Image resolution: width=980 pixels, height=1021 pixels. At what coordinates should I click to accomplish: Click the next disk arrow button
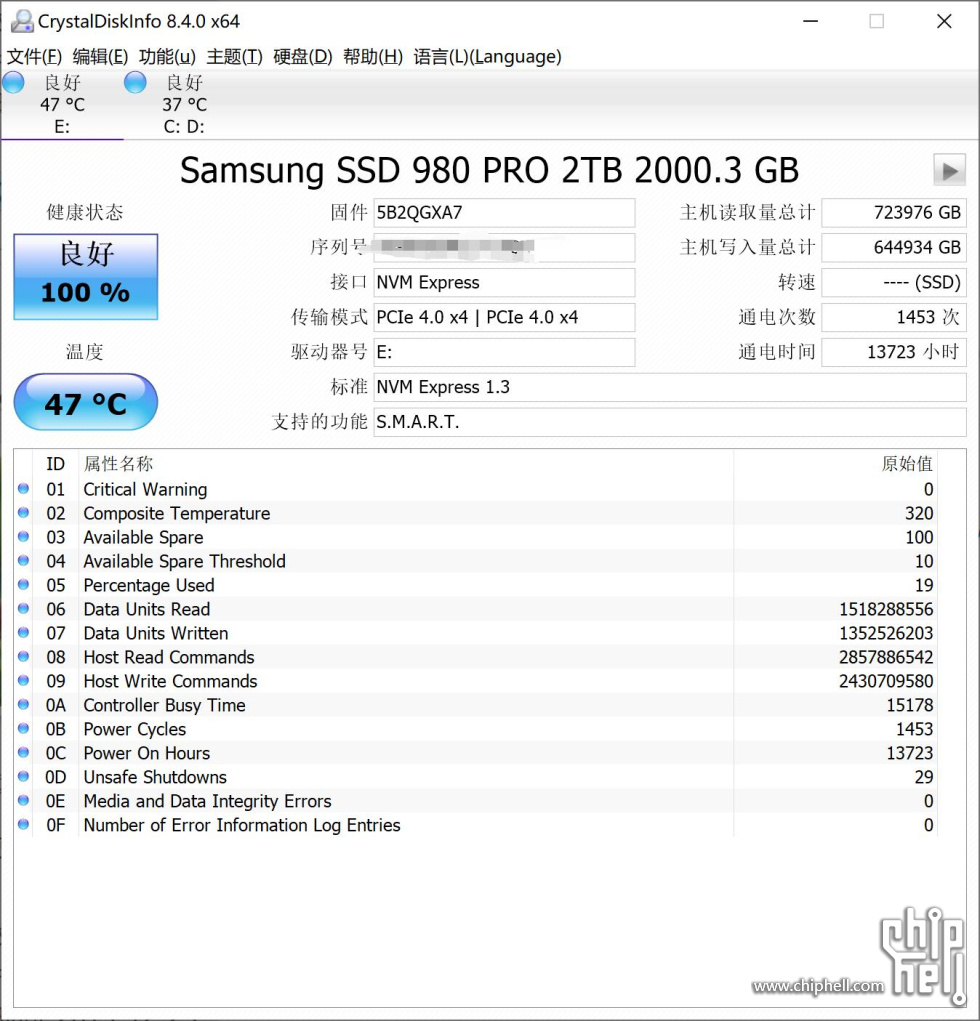[949, 171]
